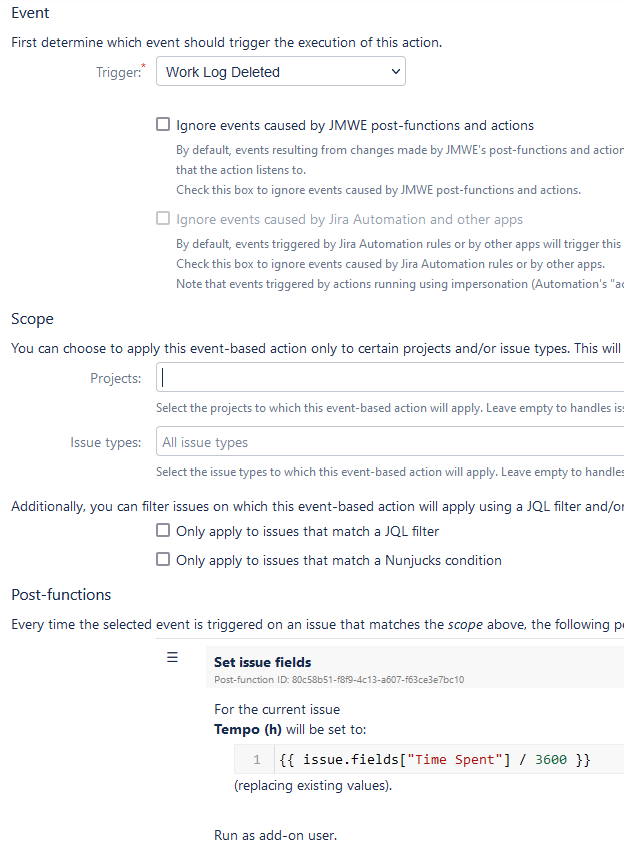Grab the drag handle icon beside Set issue fields
This screenshot has width=624, height=852.
coord(172,657)
